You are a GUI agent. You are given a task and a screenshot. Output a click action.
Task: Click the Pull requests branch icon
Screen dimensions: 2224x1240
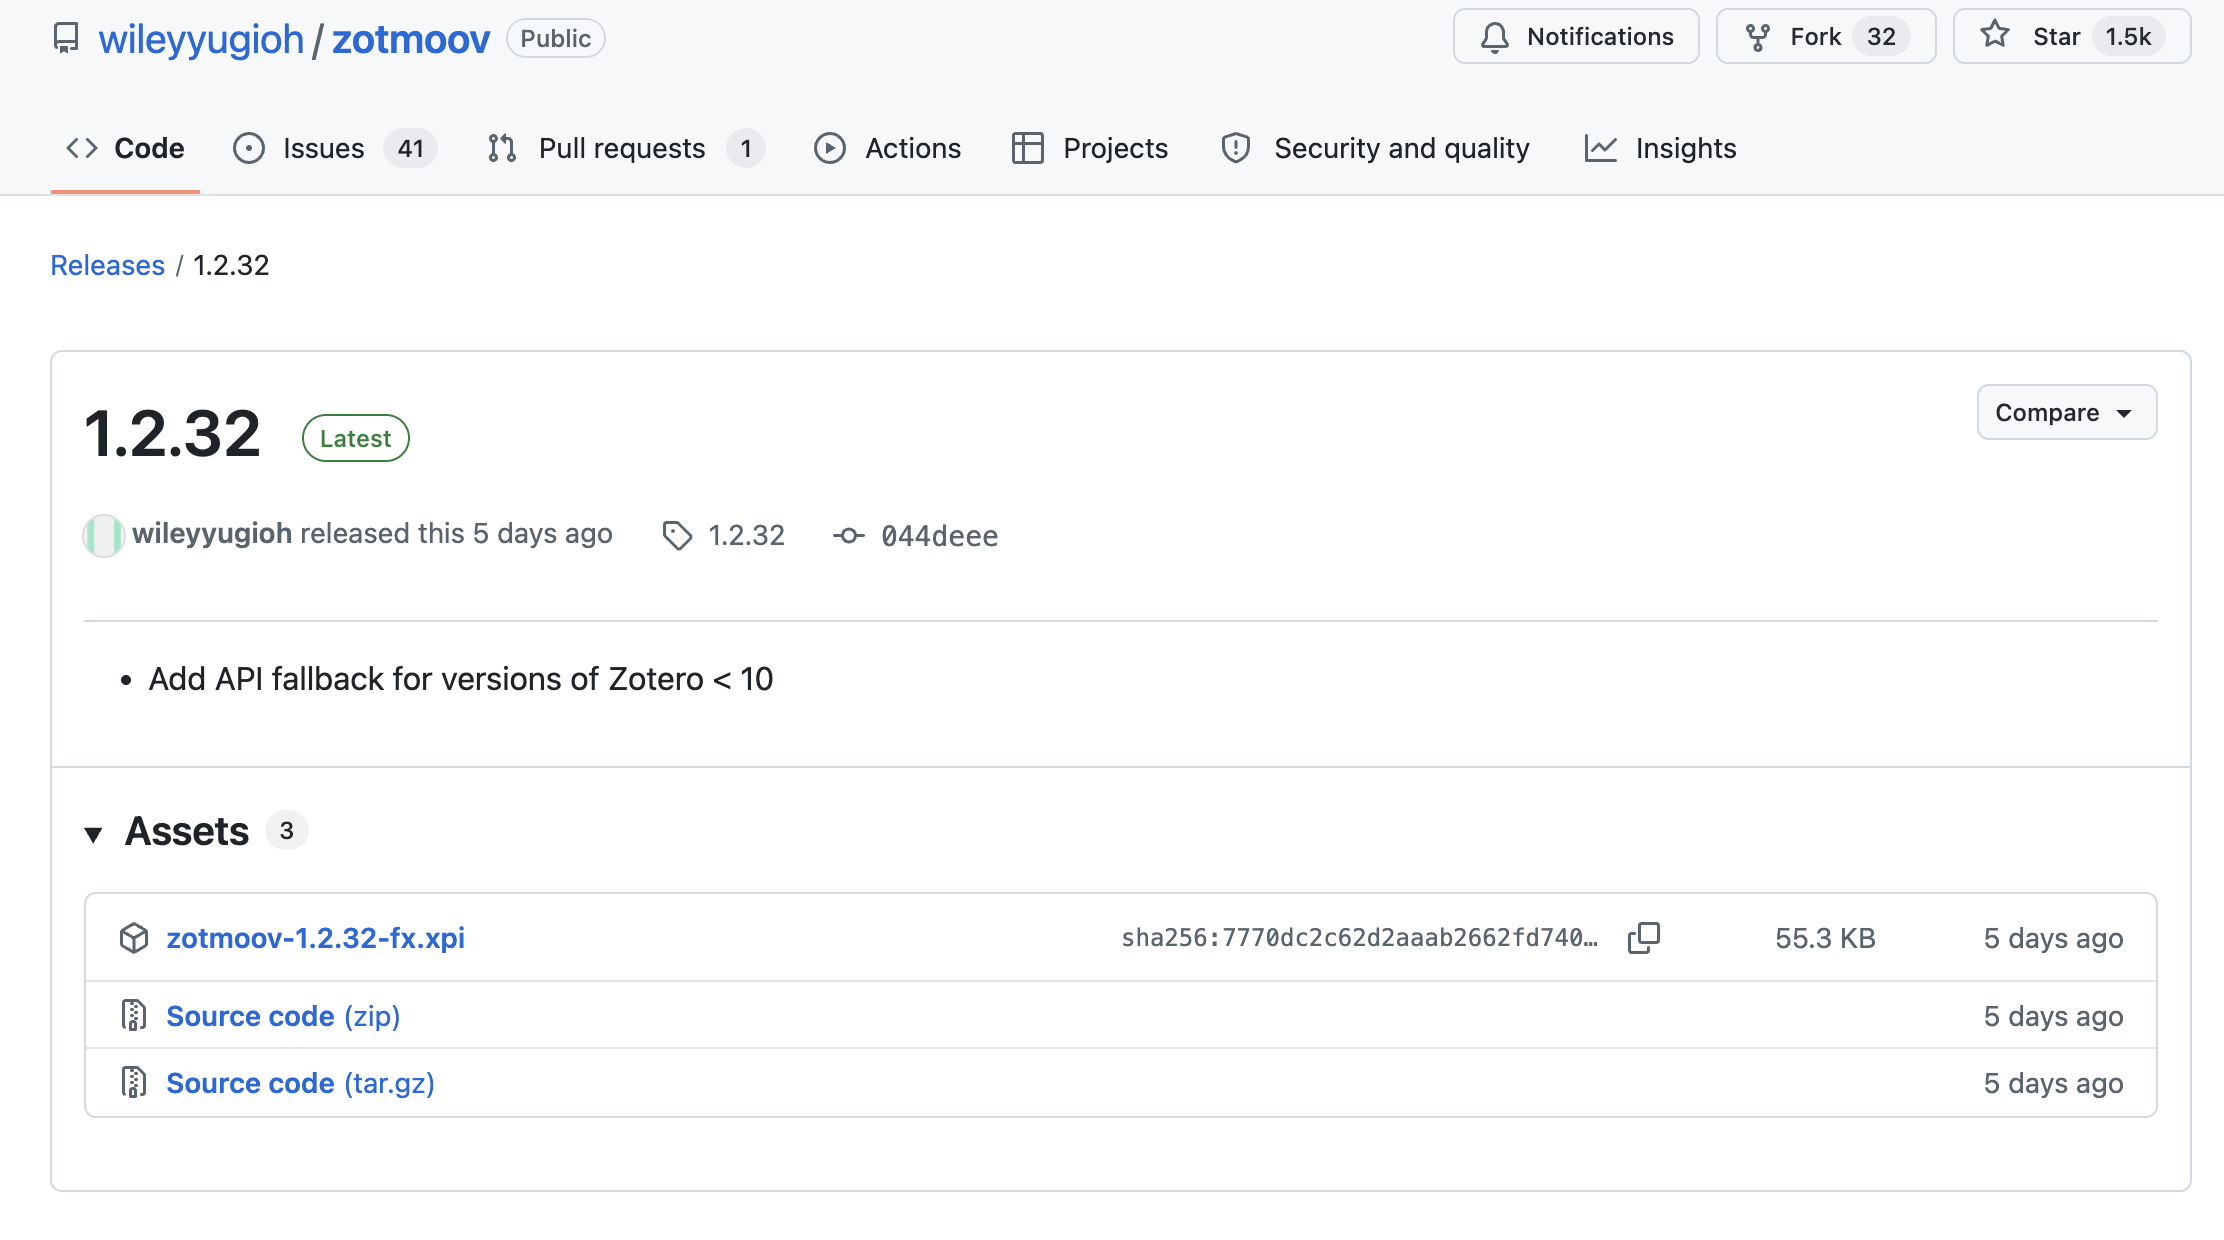click(x=502, y=148)
